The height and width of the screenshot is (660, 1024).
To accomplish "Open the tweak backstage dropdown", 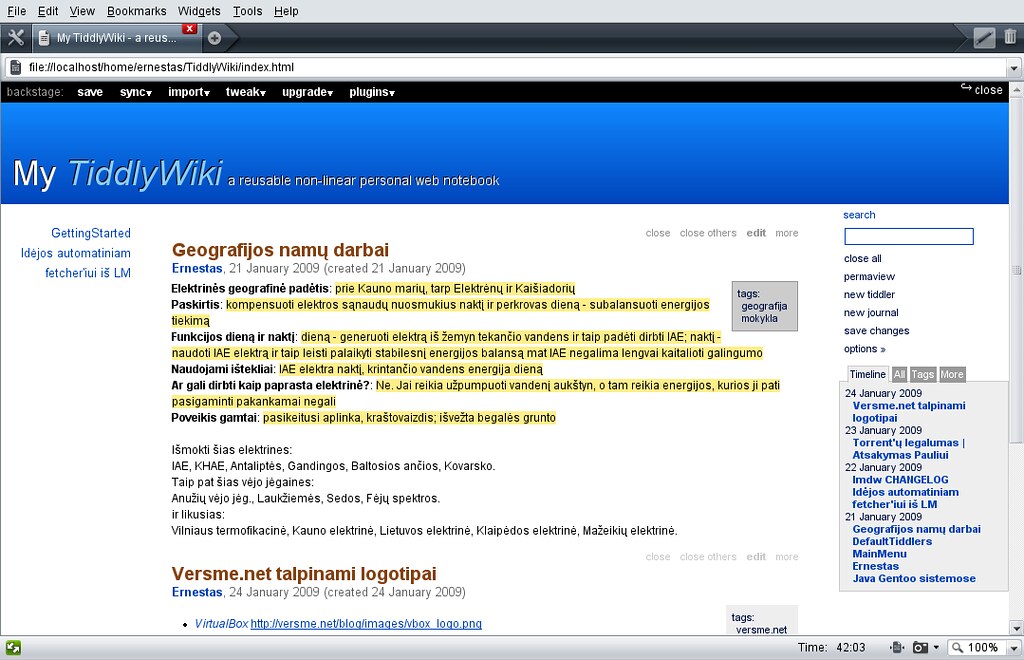I will coord(246,92).
